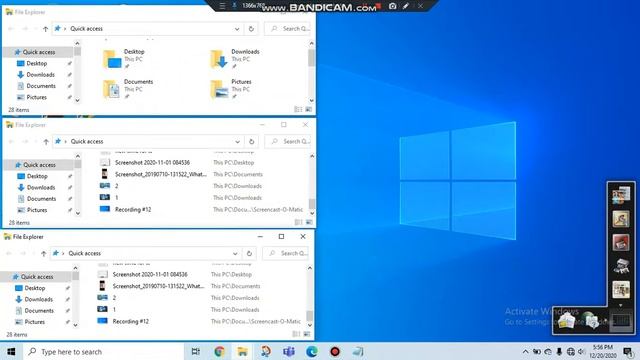Select Documents in middle window's navigation pane
The width and height of the screenshot is (640, 360).
point(41,199)
